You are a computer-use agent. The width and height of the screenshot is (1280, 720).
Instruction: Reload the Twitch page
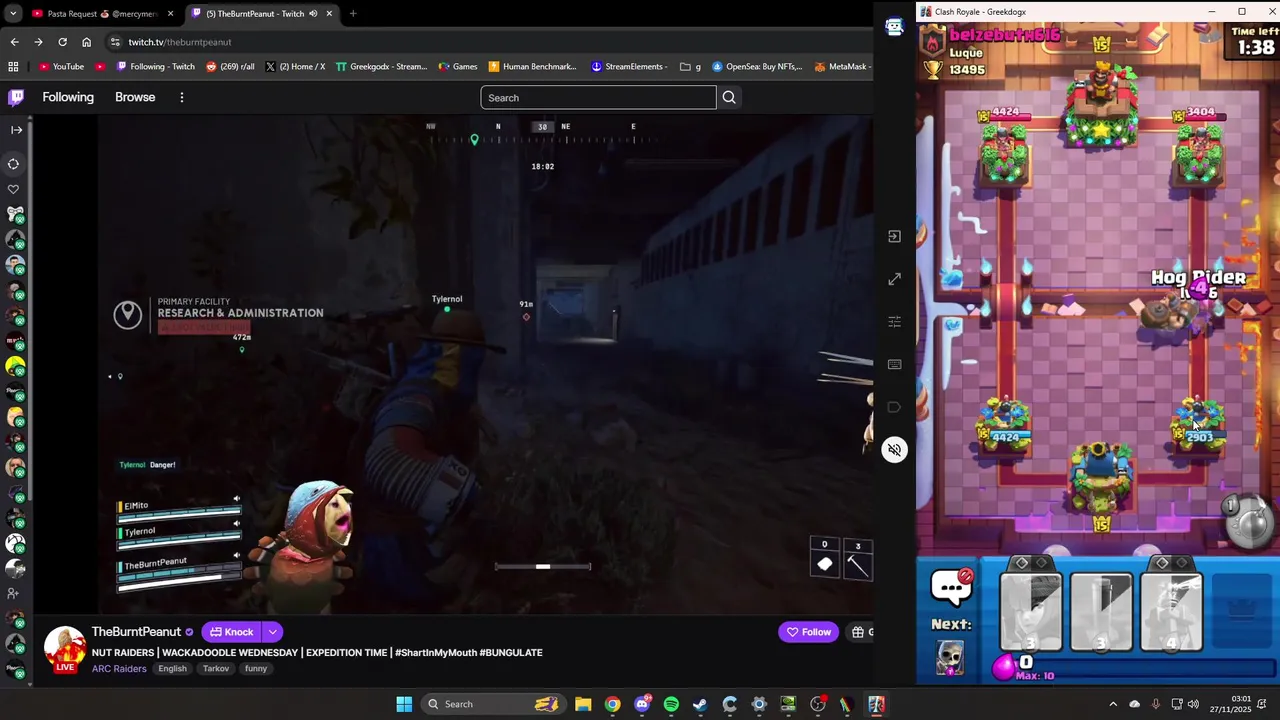pos(62,42)
